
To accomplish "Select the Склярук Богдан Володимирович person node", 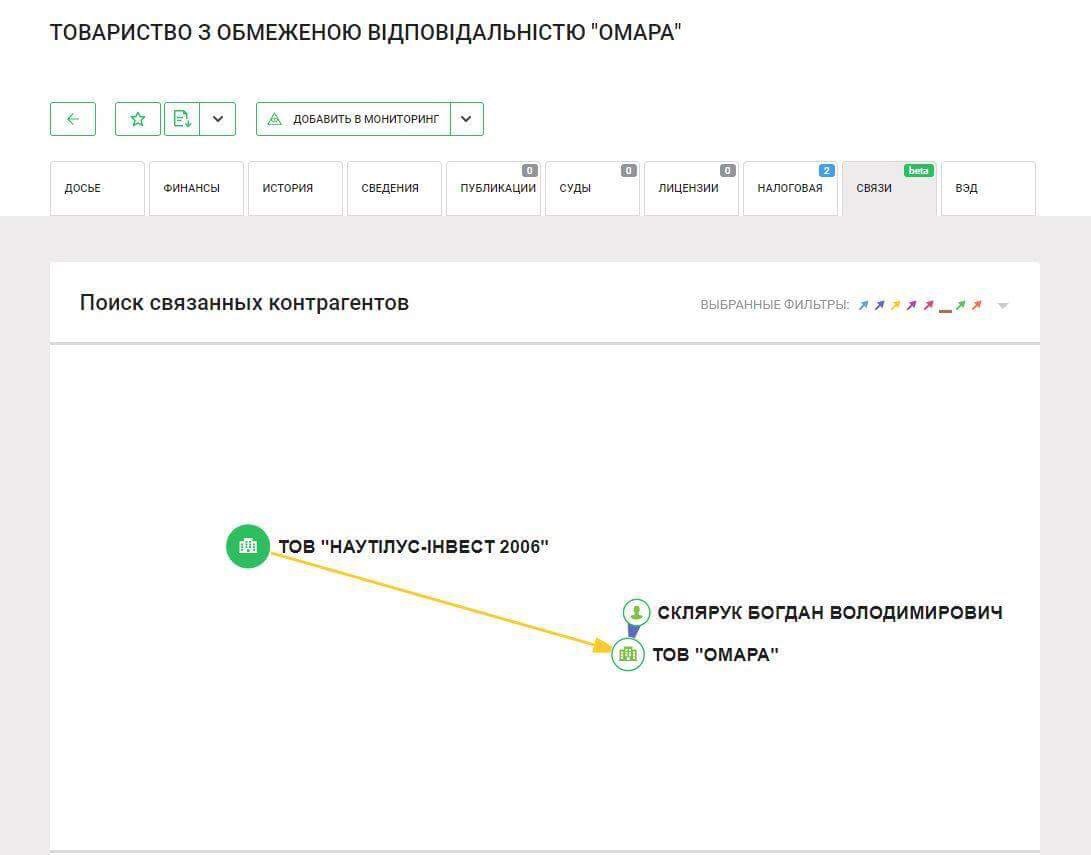I will 637,612.
